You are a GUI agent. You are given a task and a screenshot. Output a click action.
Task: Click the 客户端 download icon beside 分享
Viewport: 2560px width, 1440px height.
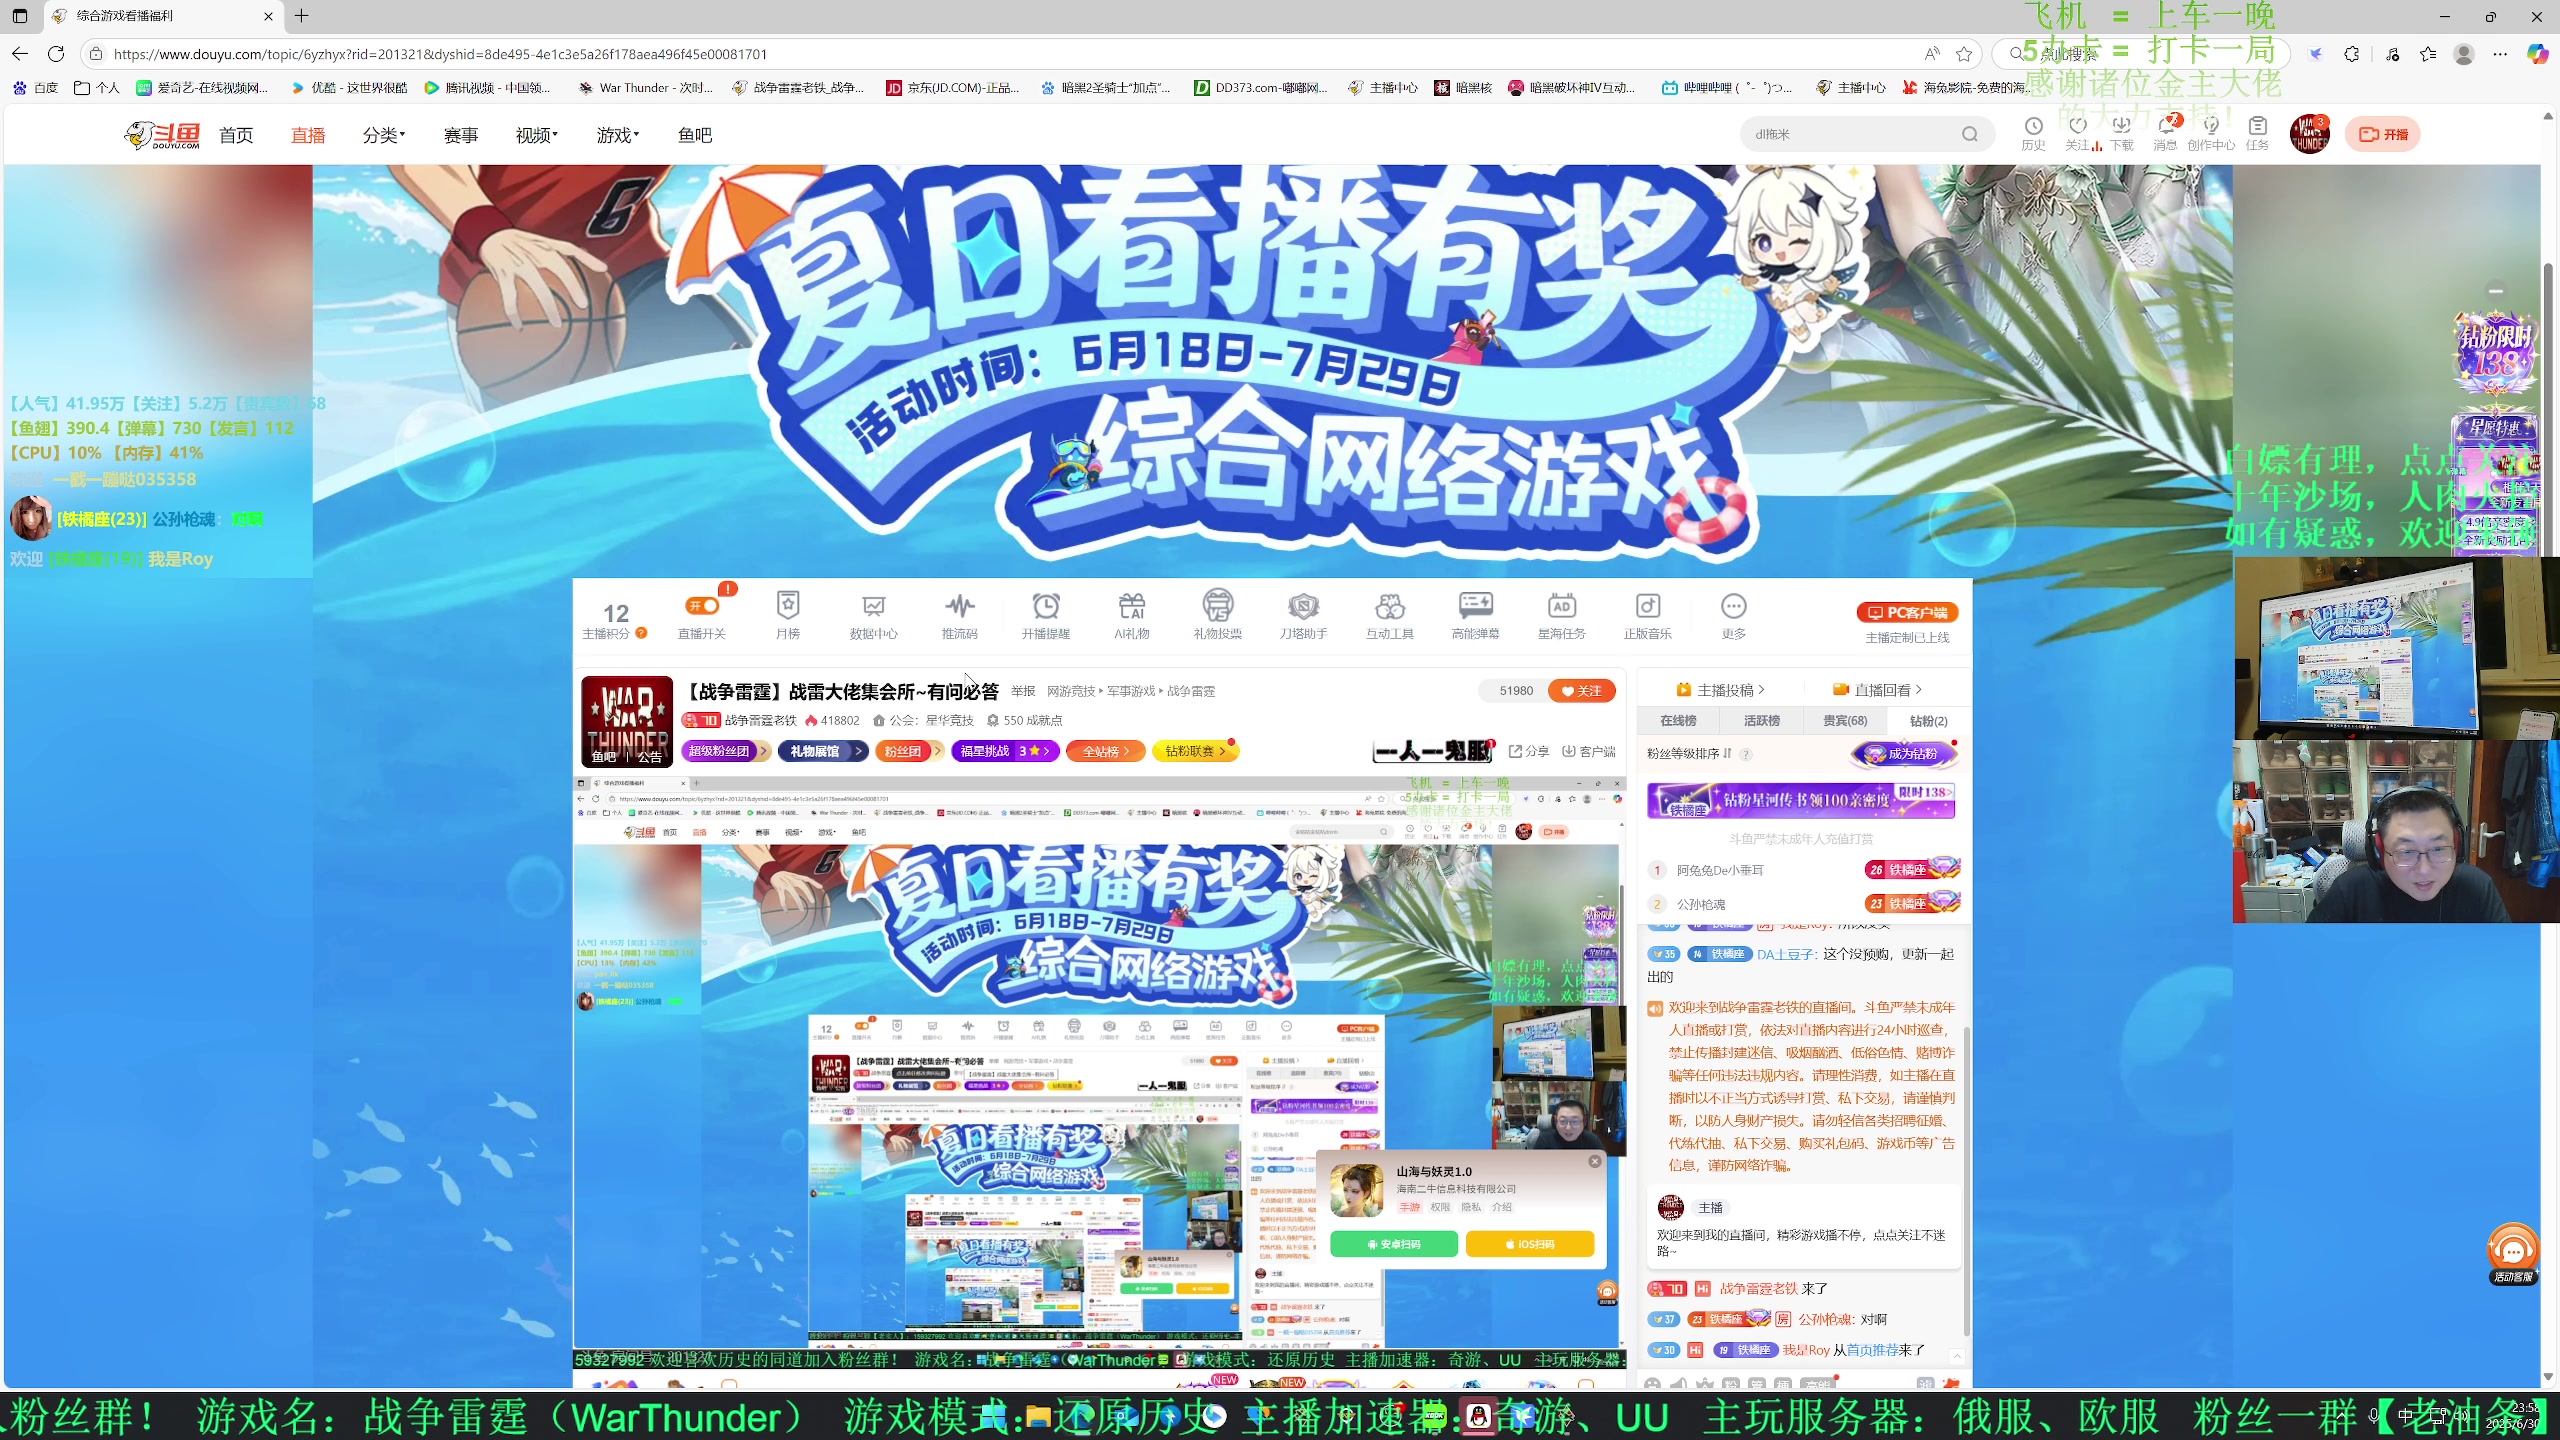(x=1589, y=751)
